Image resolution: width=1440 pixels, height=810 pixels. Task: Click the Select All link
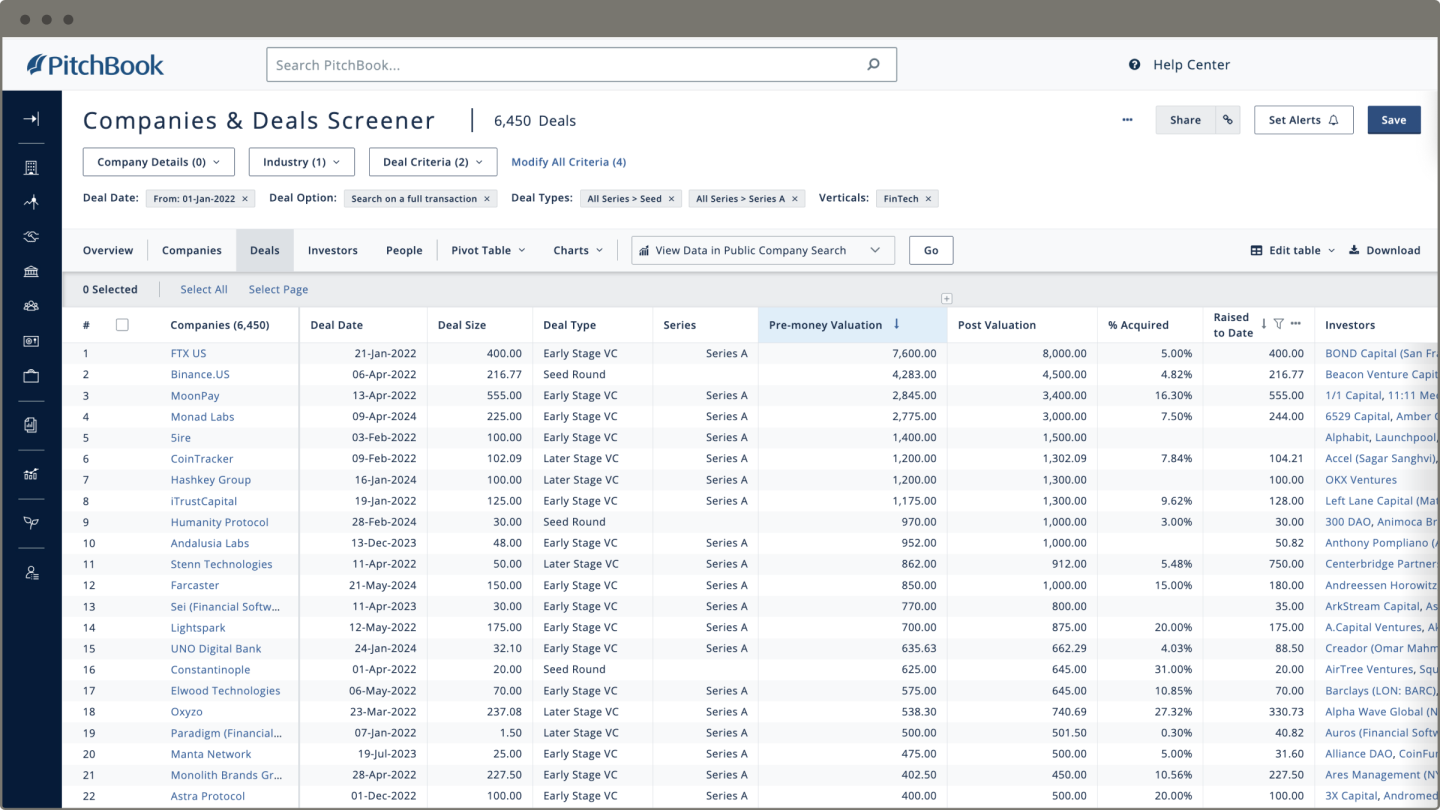click(x=204, y=289)
